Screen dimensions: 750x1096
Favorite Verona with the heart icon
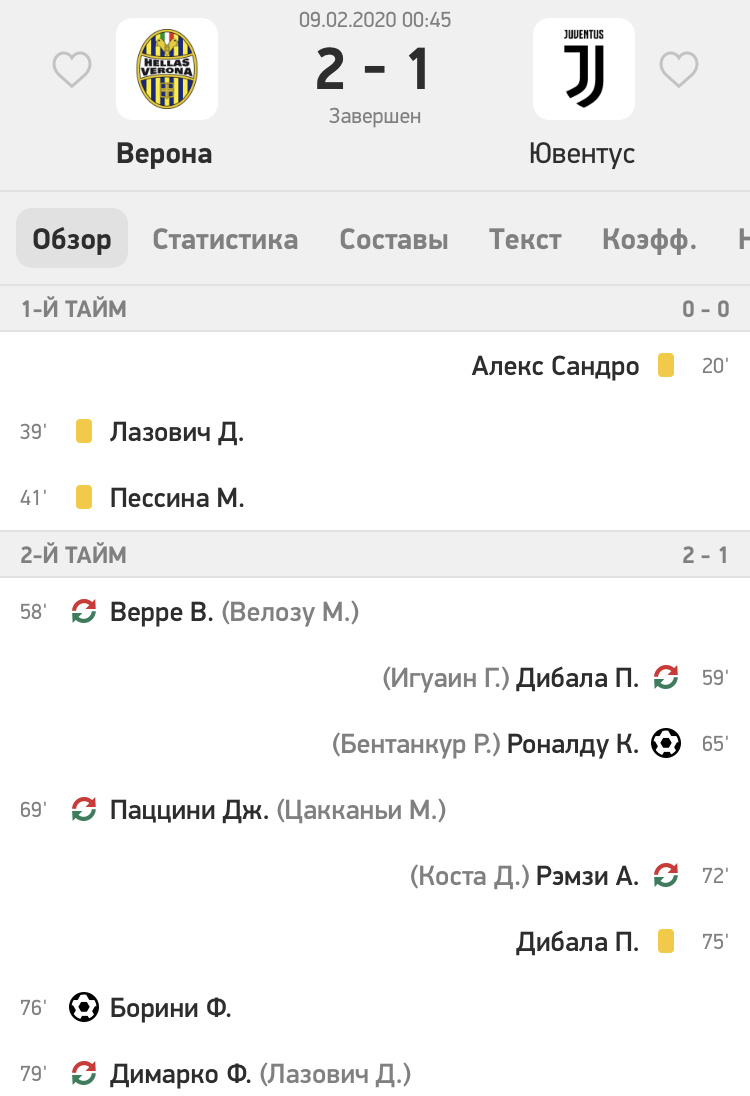(72, 69)
